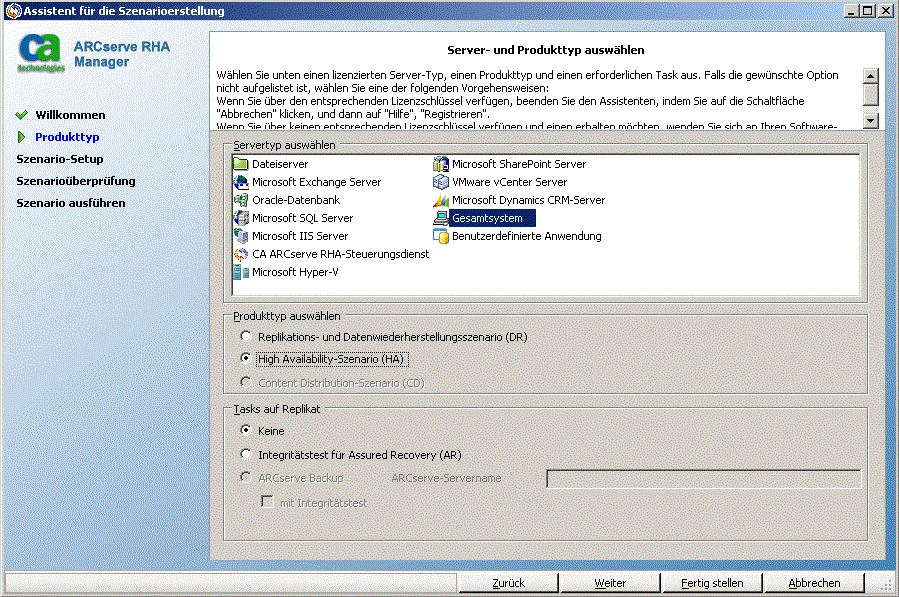The width and height of the screenshot is (899, 597).
Task: Click the green arrow beside Produkttyp
Action: (x=22, y=137)
